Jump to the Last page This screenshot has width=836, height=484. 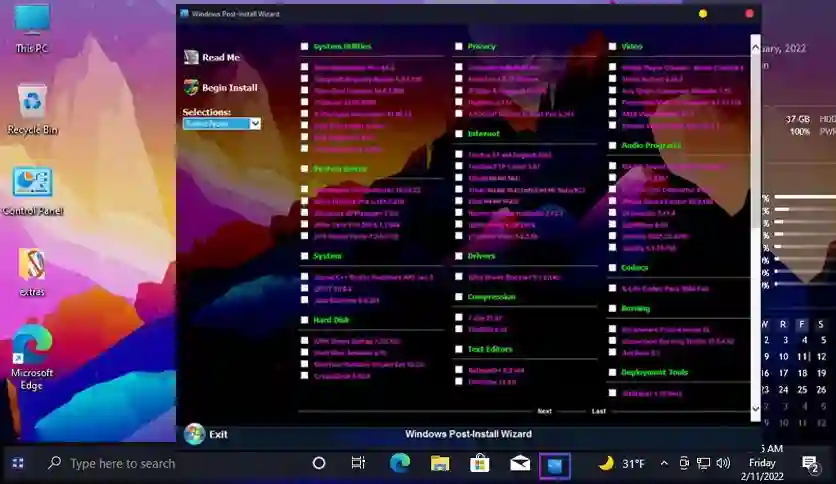(599, 411)
